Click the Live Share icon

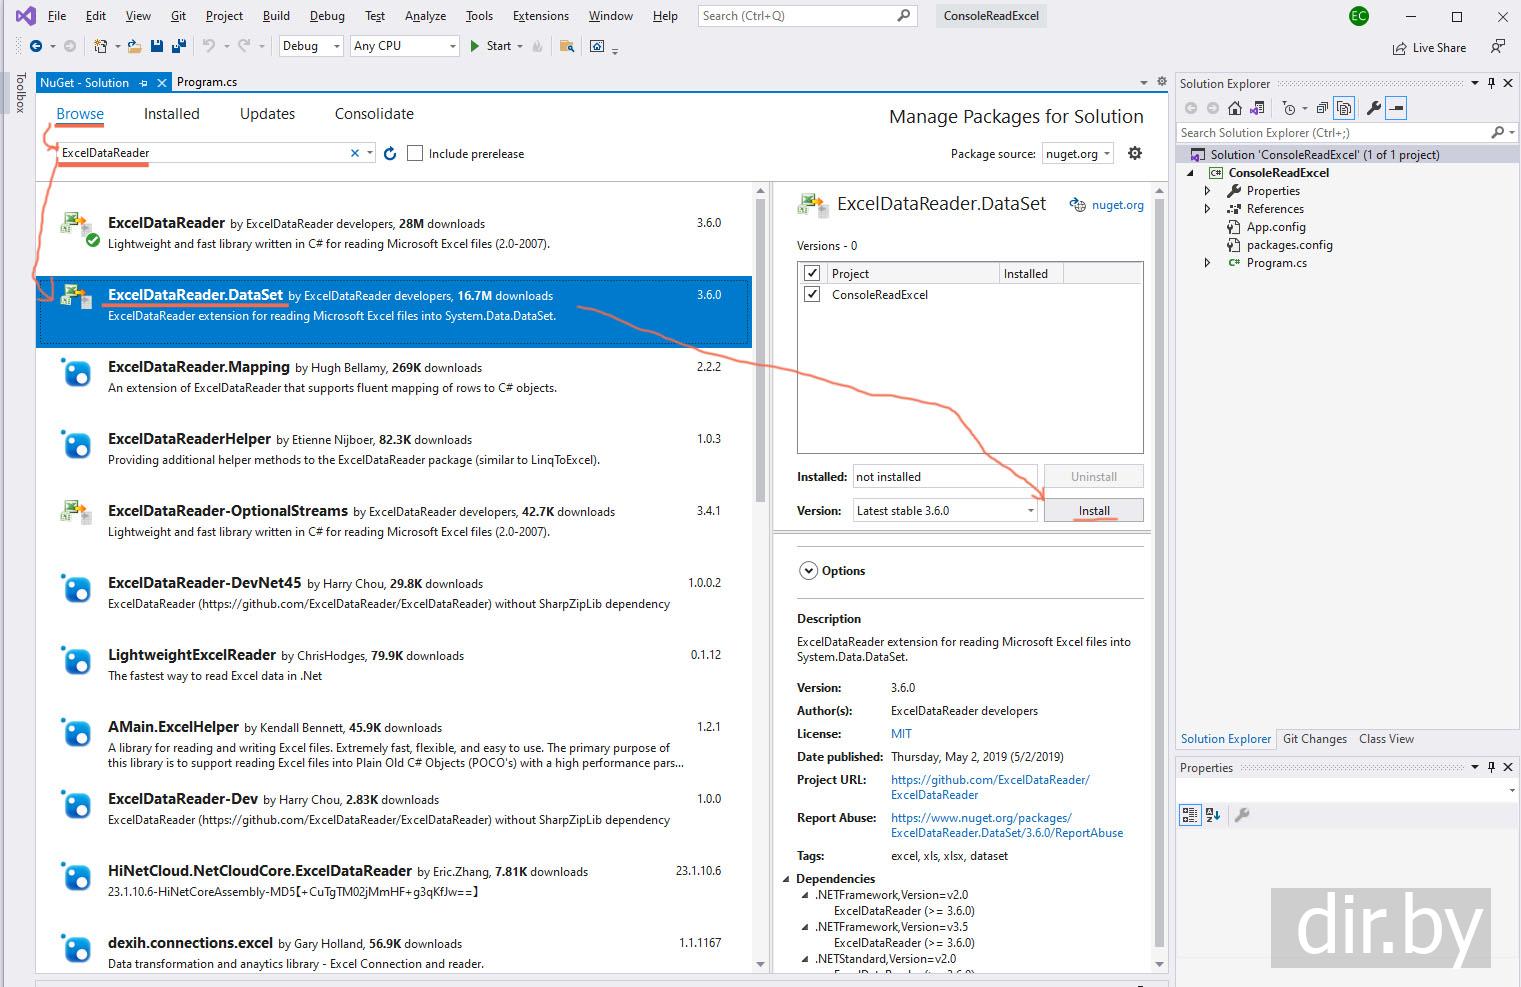[x=1399, y=48]
